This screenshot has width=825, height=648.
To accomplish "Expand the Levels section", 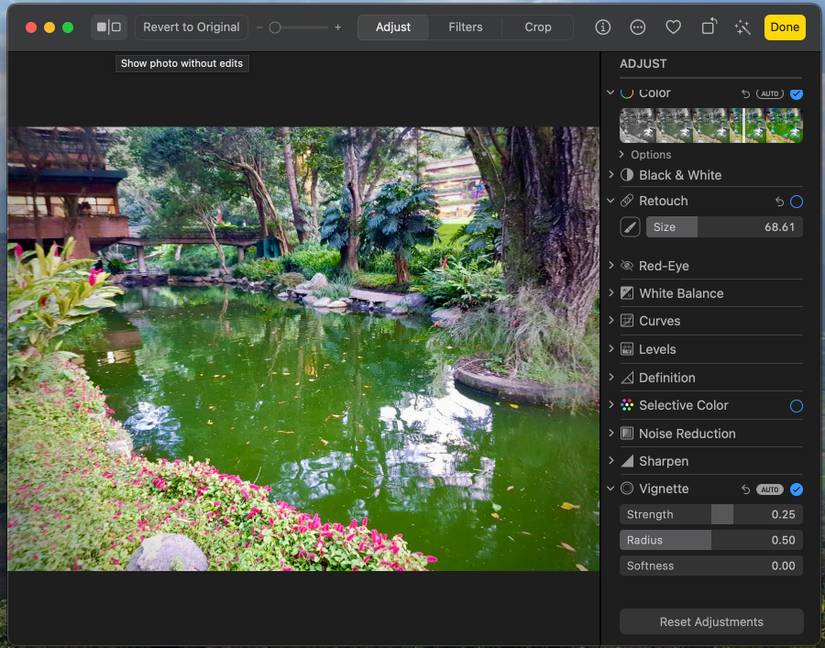I will click(611, 348).
